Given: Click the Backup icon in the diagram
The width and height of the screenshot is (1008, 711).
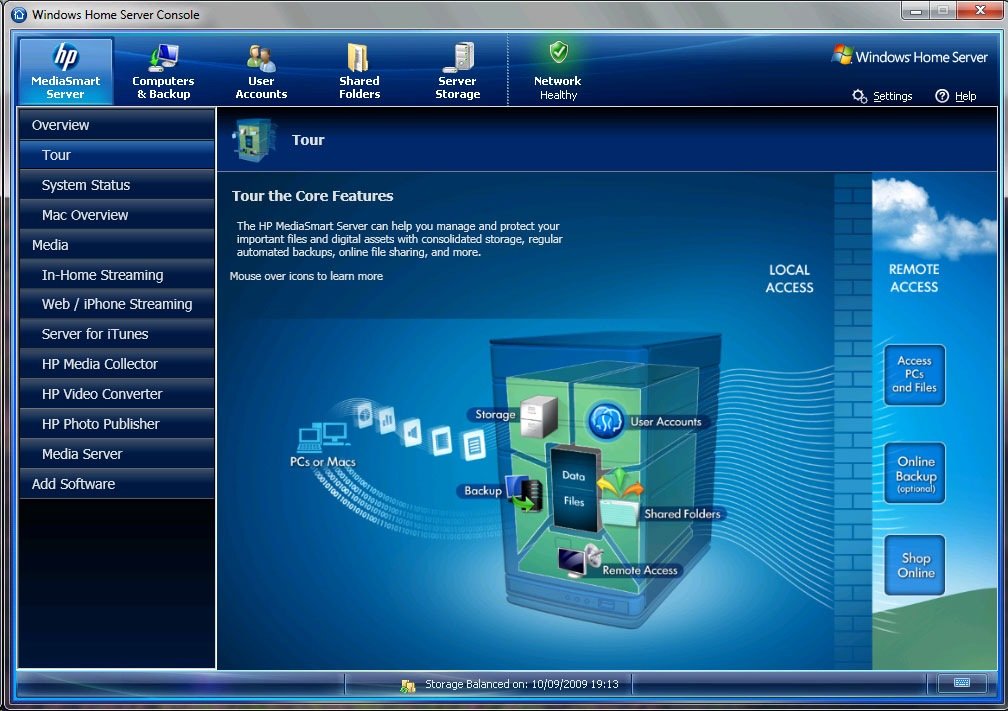Looking at the screenshot, I should point(525,494).
